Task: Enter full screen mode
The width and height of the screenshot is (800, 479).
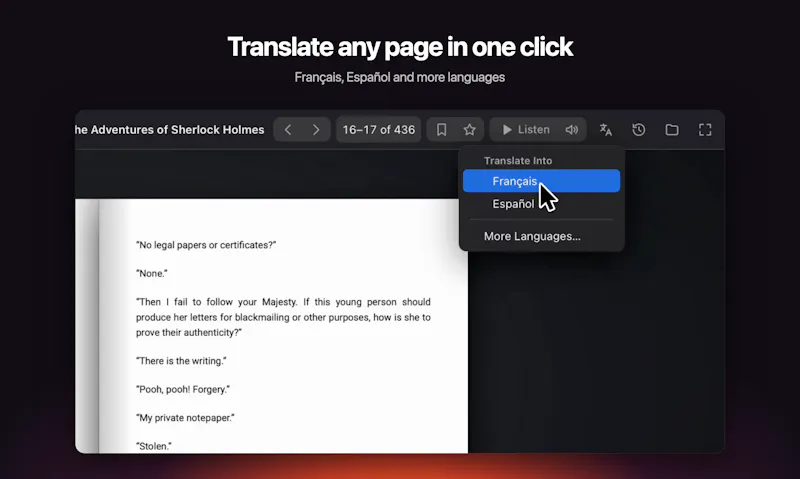Action: 705,130
